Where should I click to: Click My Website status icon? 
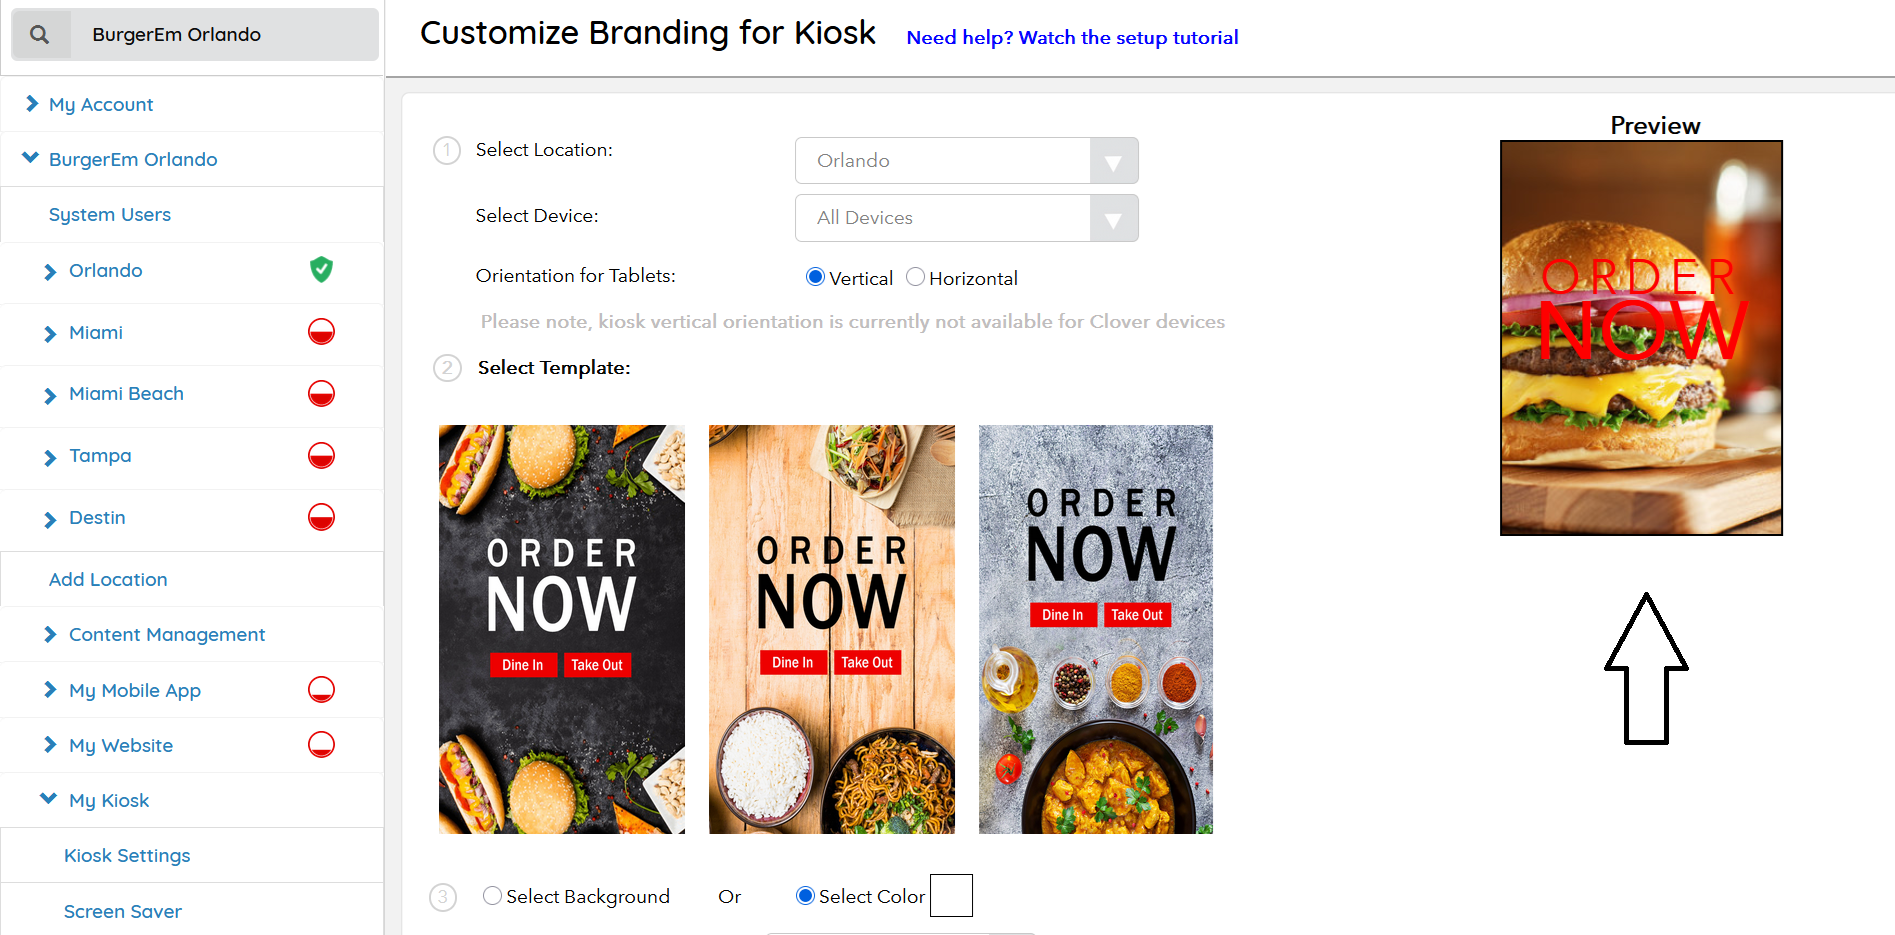pos(321,745)
